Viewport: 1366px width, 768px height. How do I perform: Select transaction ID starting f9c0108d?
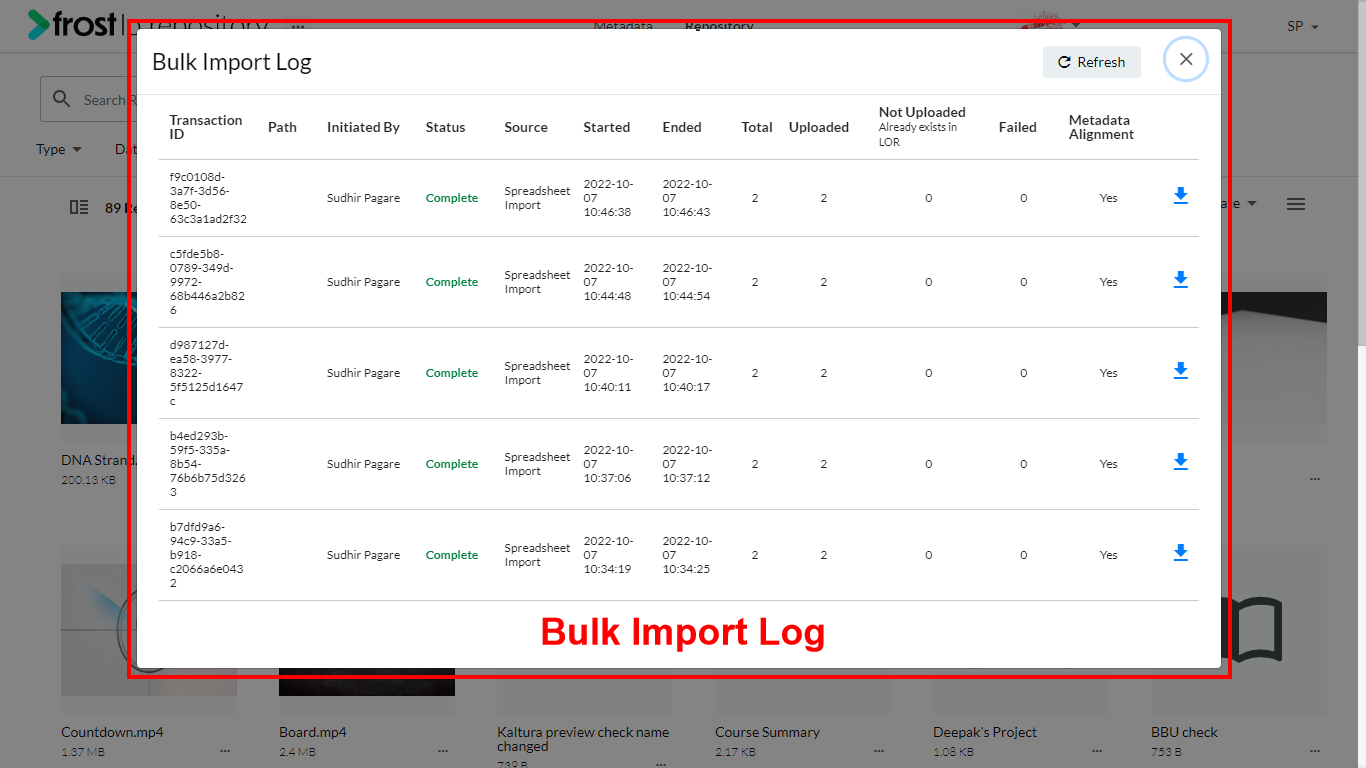point(208,198)
